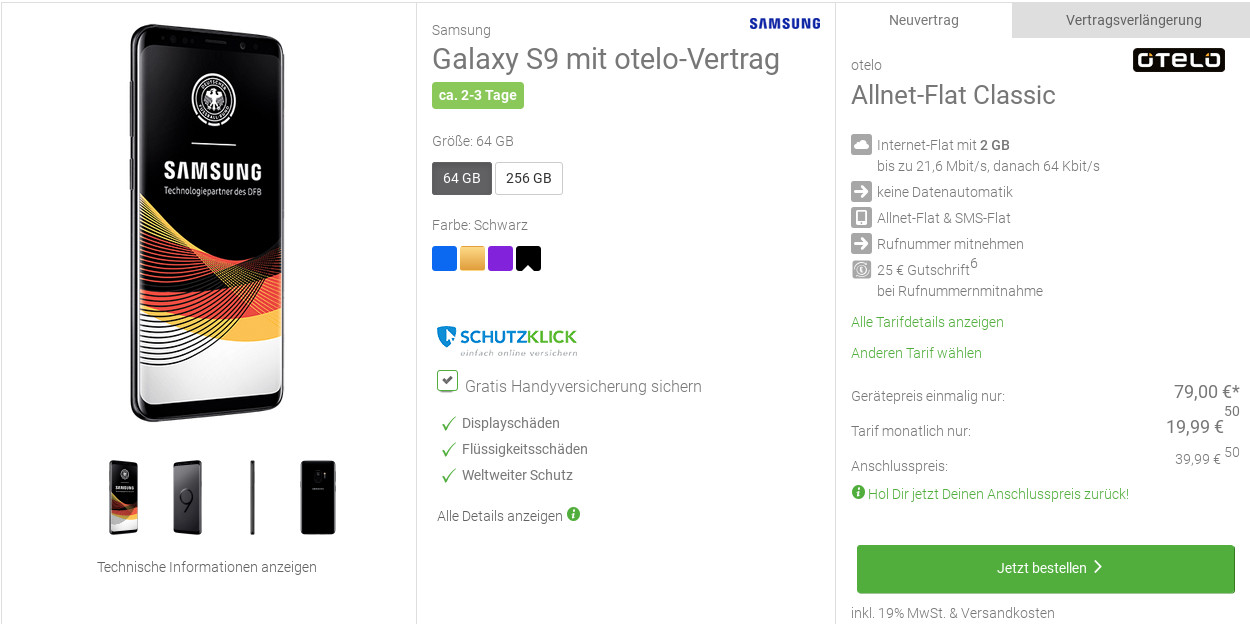This screenshot has height=624, width=1250.
Task: Open Anderen Tarif wählen link
Action: (916, 353)
